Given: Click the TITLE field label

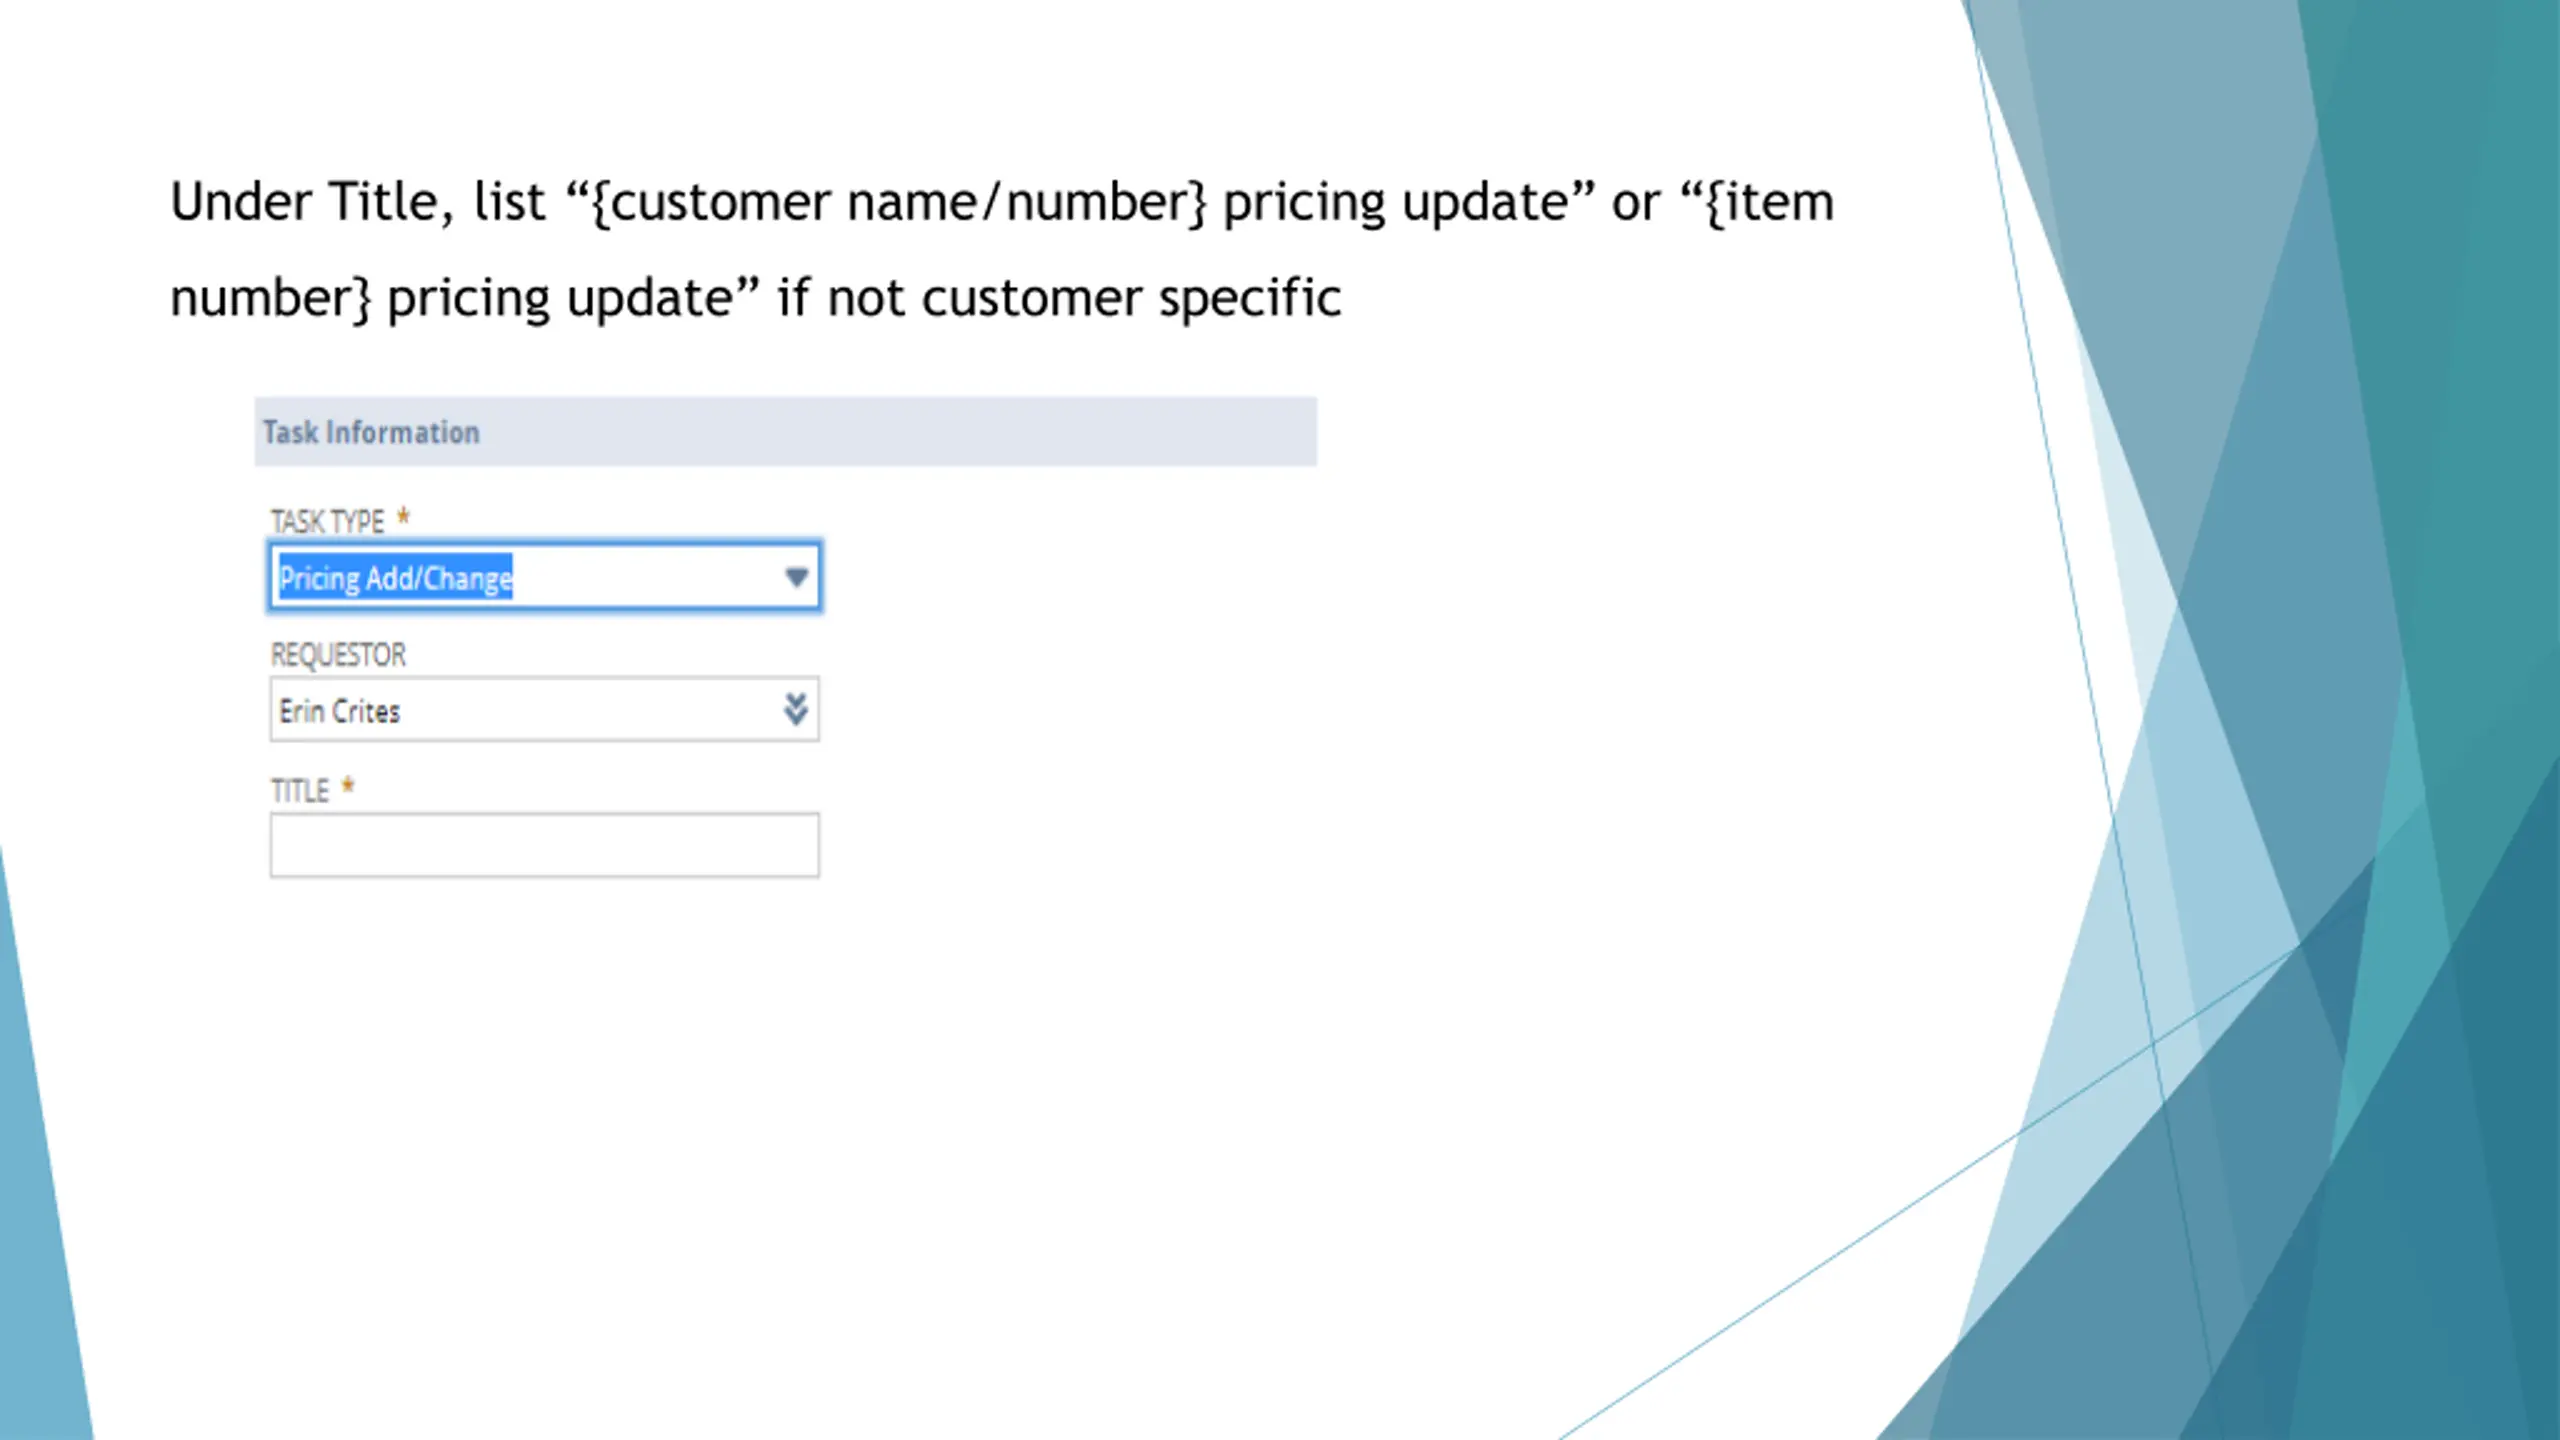Looking at the screenshot, I should [x=299, y=791].
